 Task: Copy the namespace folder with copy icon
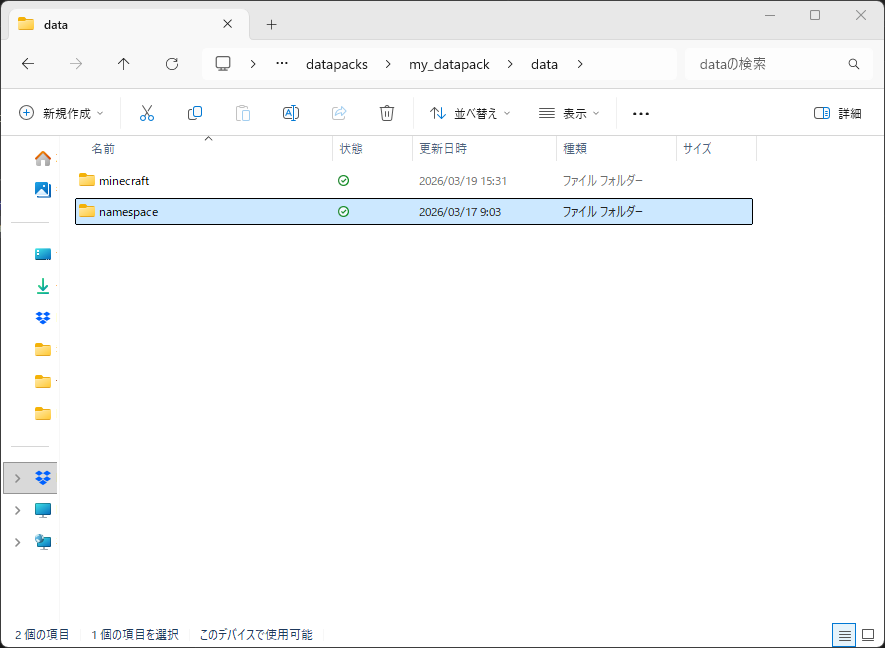[195, 113]
